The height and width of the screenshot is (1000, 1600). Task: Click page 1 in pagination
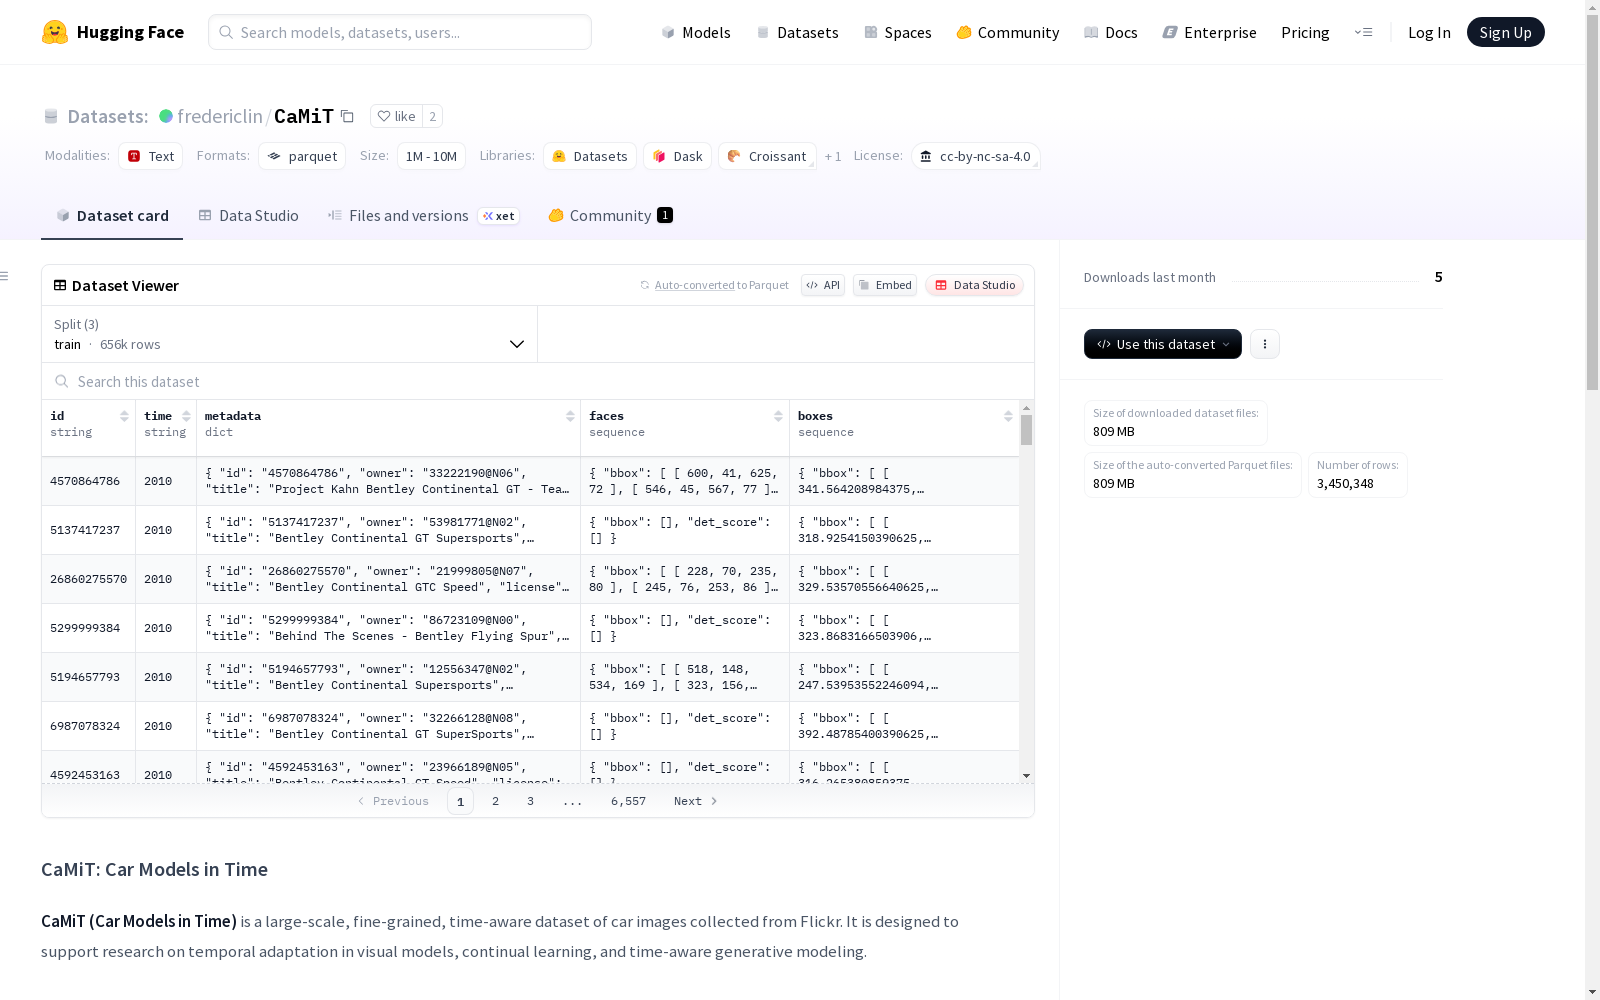(x=460, y=801)
